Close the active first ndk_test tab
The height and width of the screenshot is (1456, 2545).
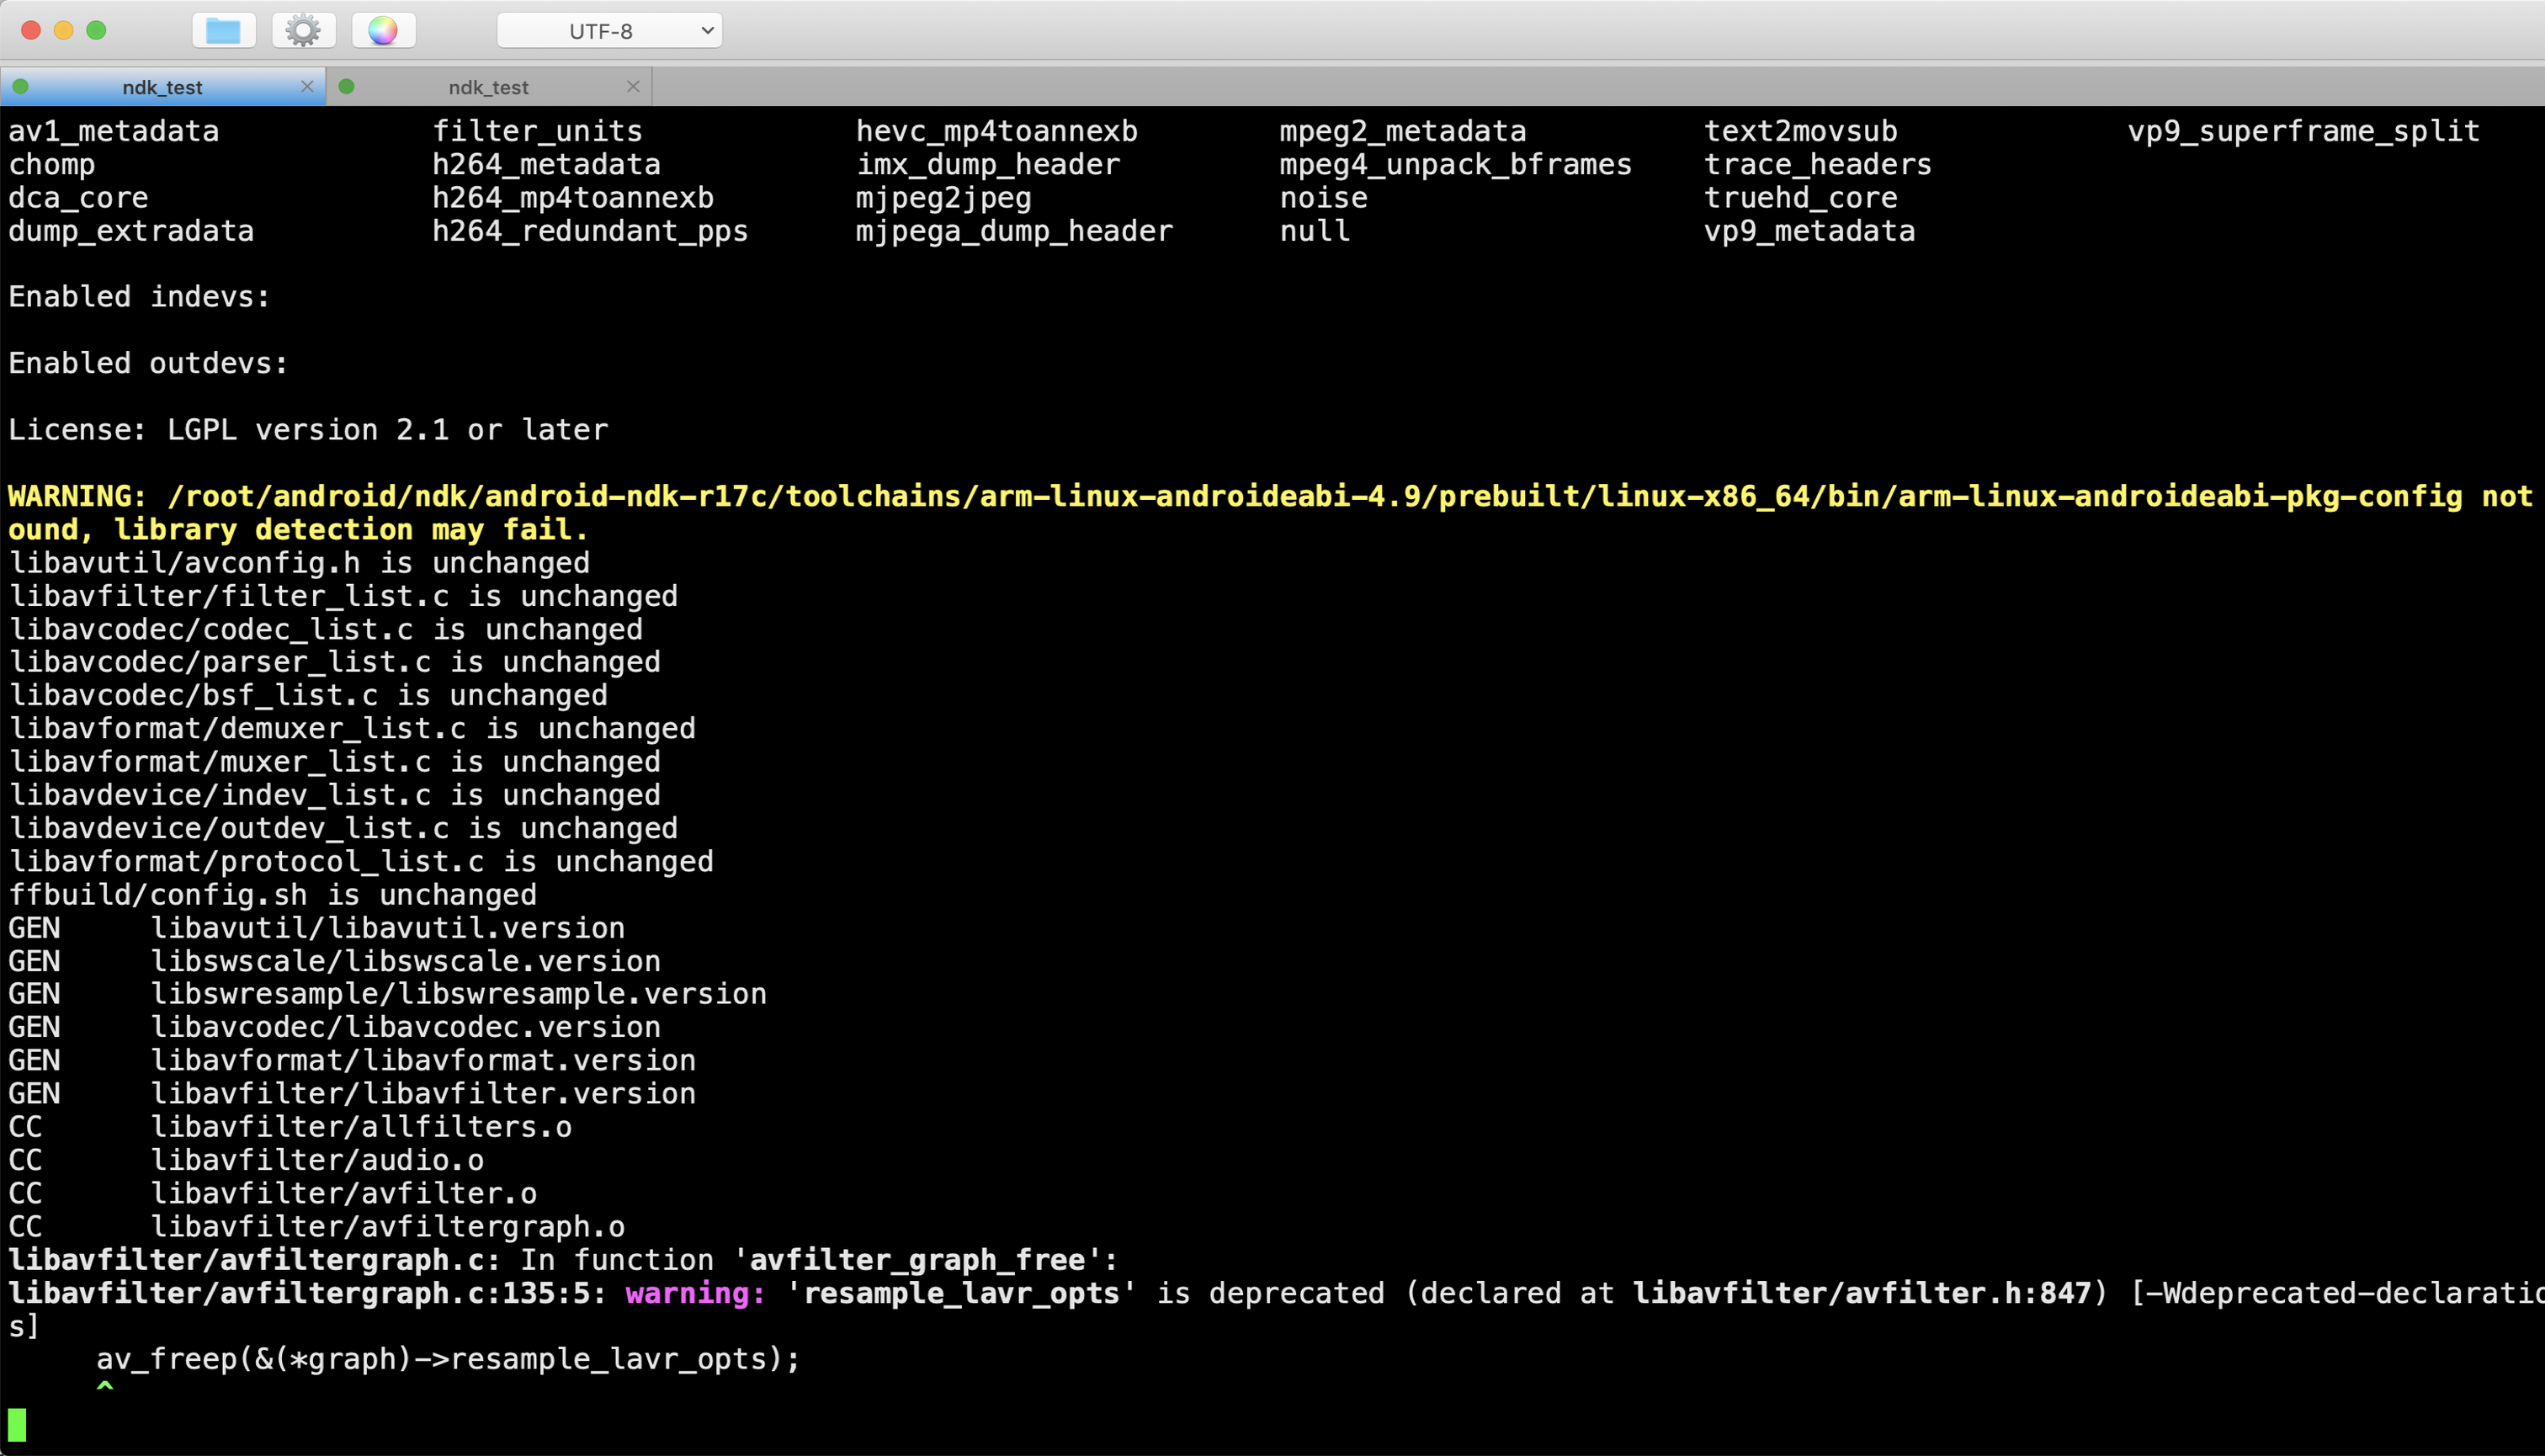click(307, 87)
